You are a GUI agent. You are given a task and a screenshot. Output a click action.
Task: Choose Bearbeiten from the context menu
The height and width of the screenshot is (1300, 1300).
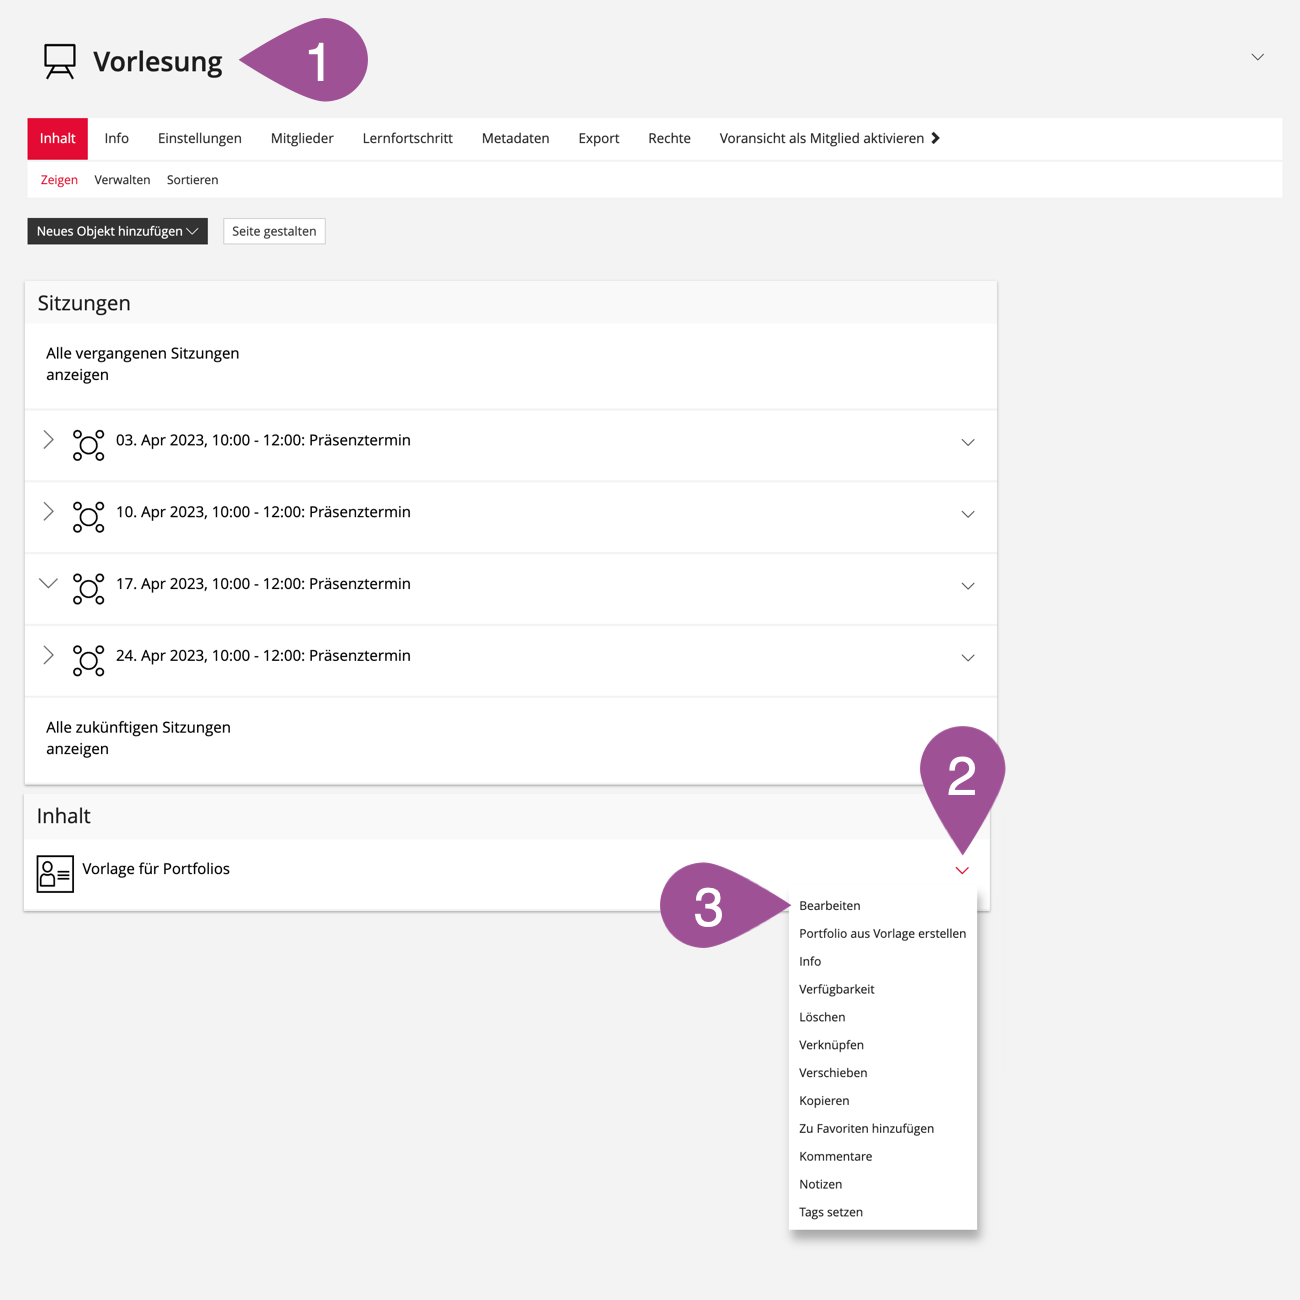click(x=829, y=906)
